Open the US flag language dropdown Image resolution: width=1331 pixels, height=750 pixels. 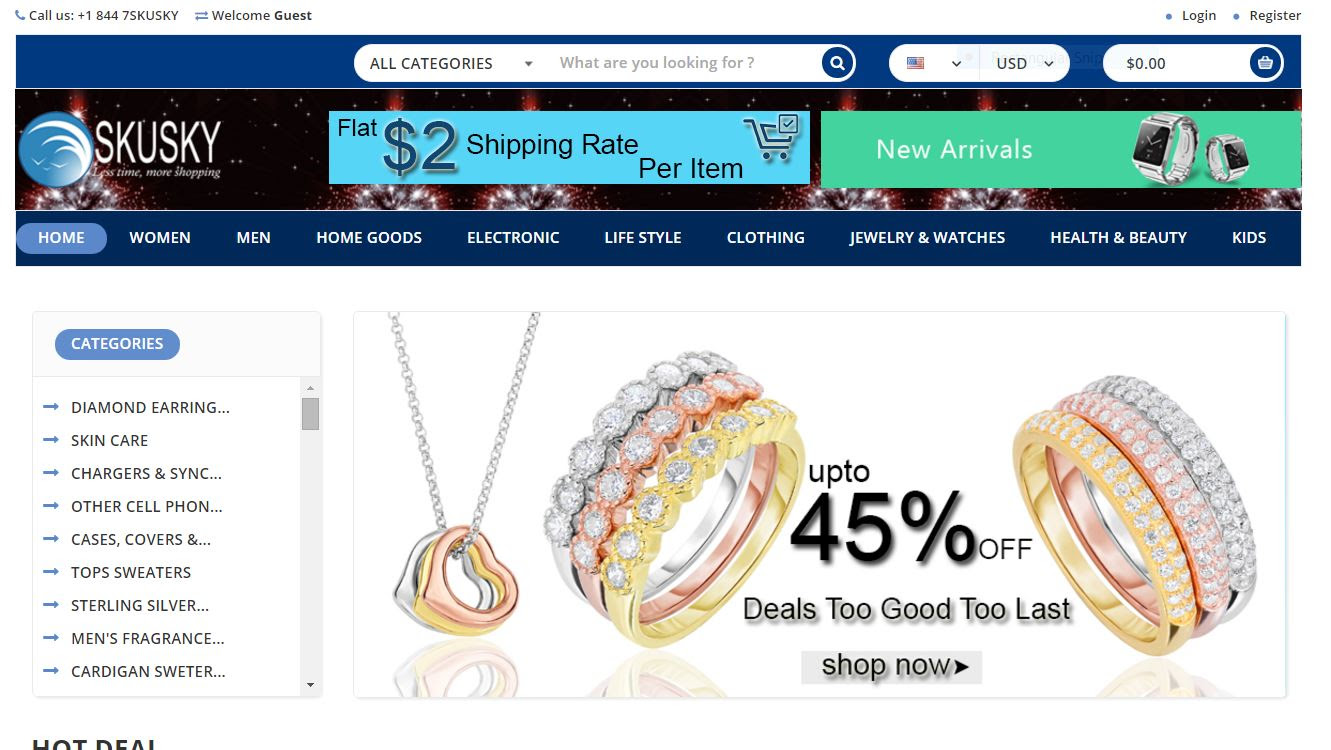pyautogui.click(x=934, y=63)
